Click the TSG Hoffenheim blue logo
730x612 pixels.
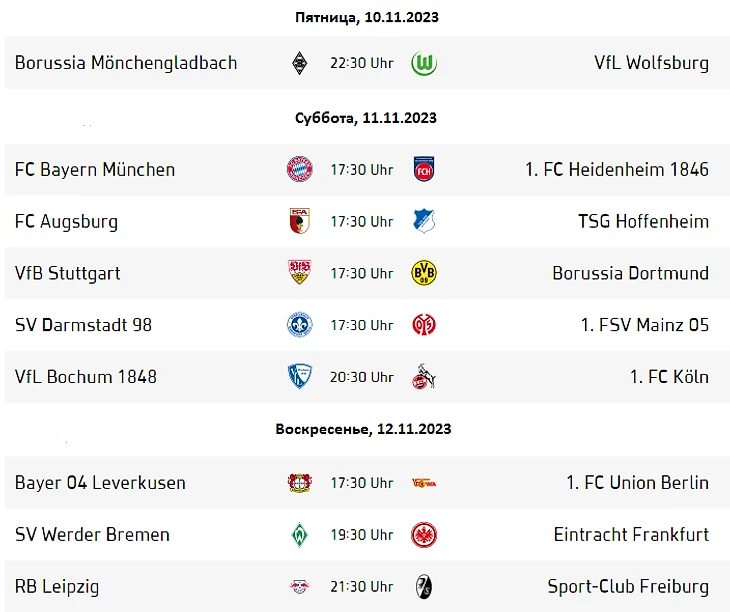424,221
